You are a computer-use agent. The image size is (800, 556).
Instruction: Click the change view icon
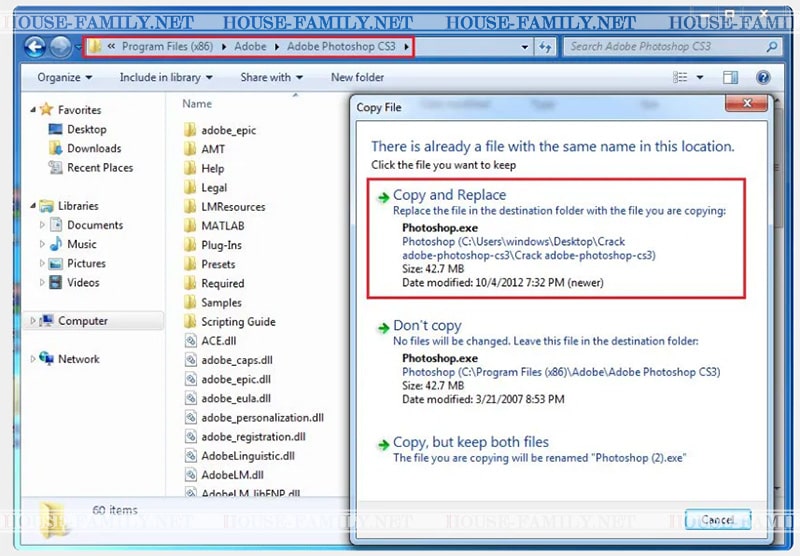coord(680,78)
